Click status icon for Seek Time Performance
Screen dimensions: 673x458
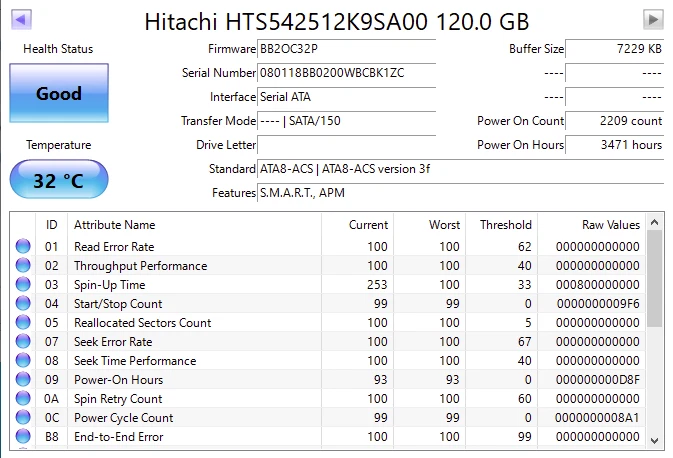click(x=23, y=360)
